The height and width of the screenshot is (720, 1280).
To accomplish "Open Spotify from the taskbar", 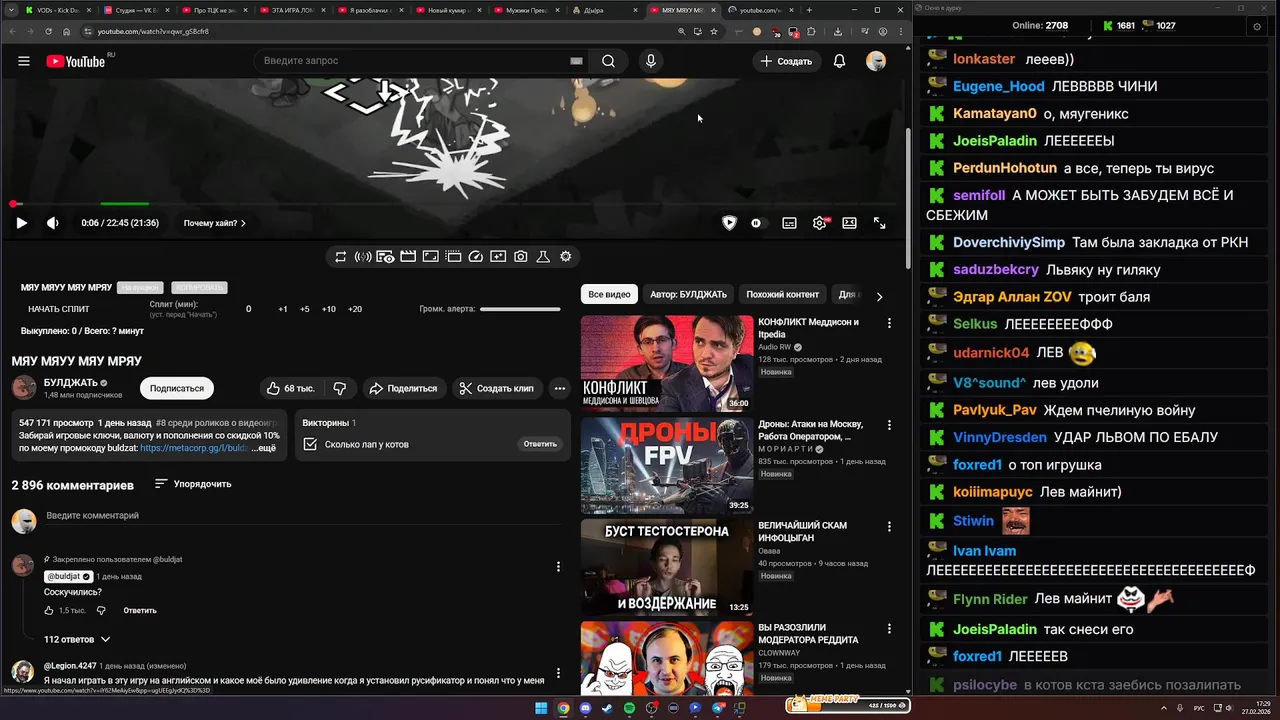I will pos(629,708).
